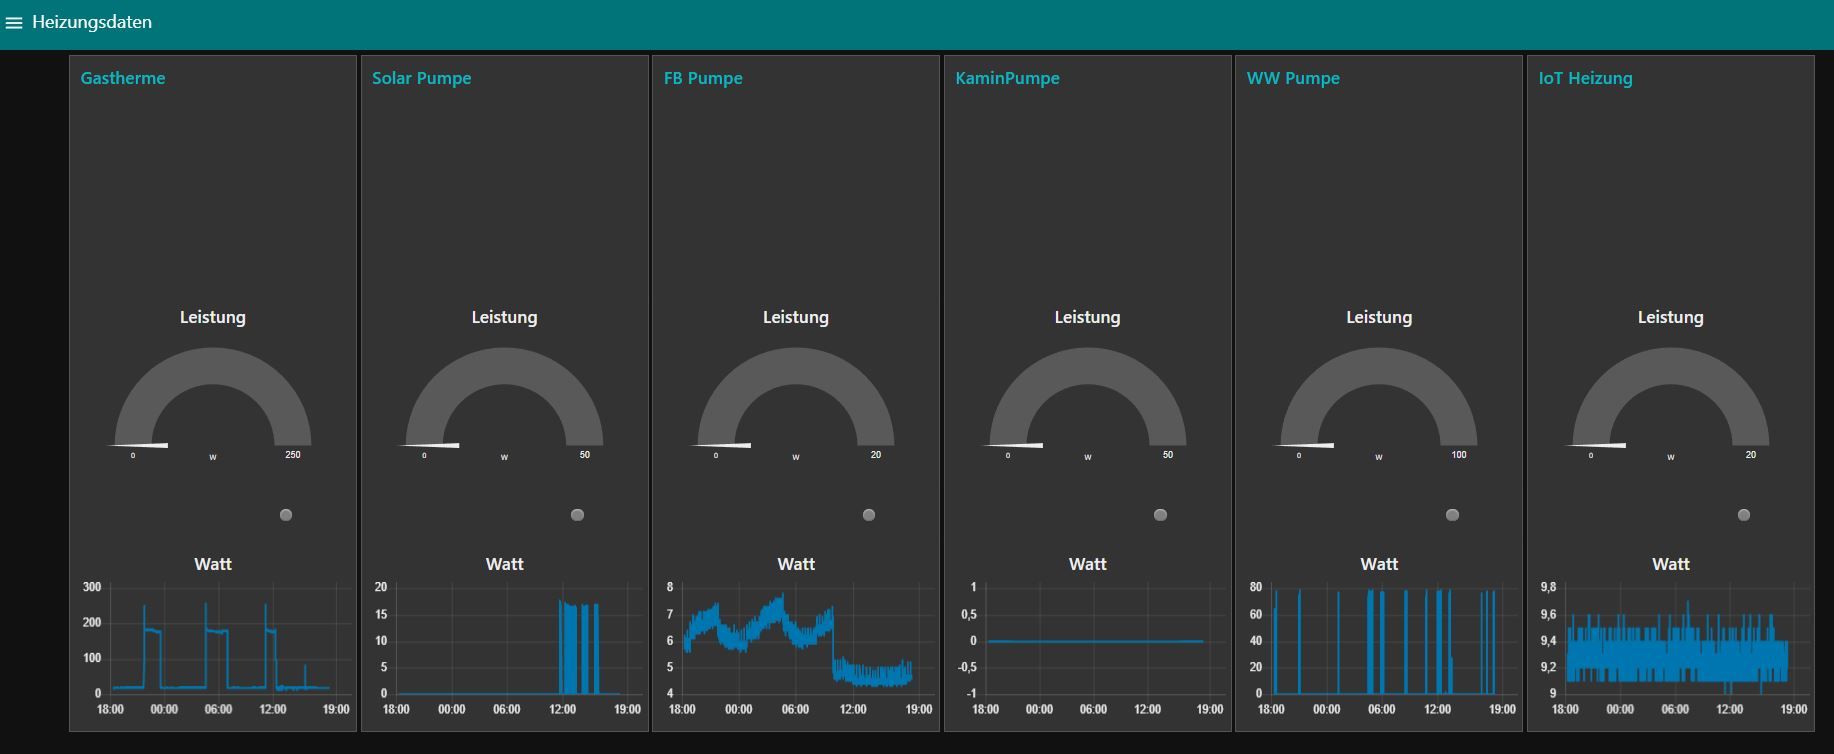The width and height of the screenshot is (1834, 754).
Task: Click the KaminPumpe panel title
Action: click(x=1007, y=78)
